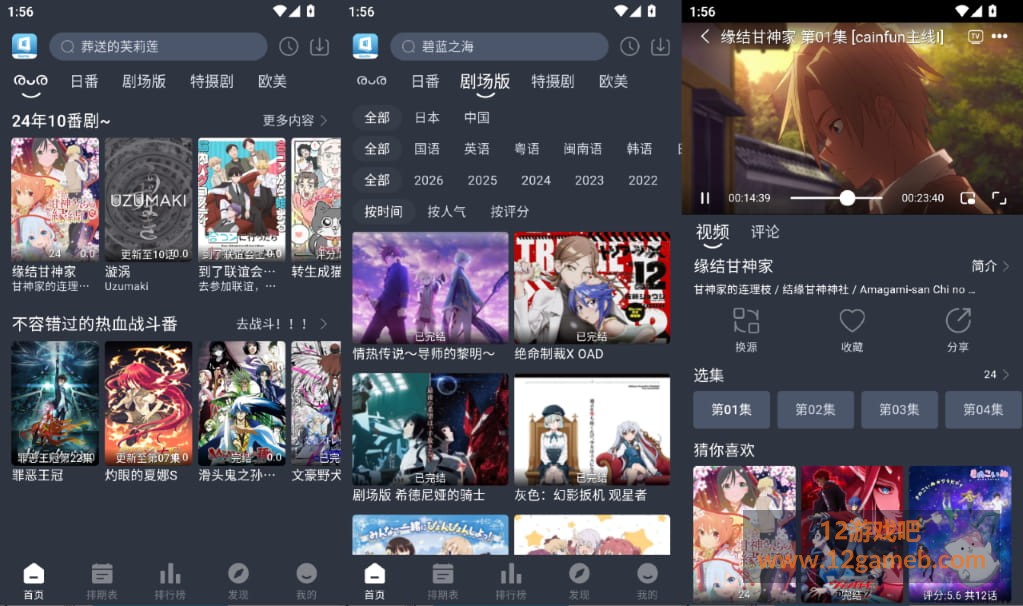The height and width of the screenshot is (606, 1023).
Task: Open history clock icon in middle screen
Action: coord(630,46)
